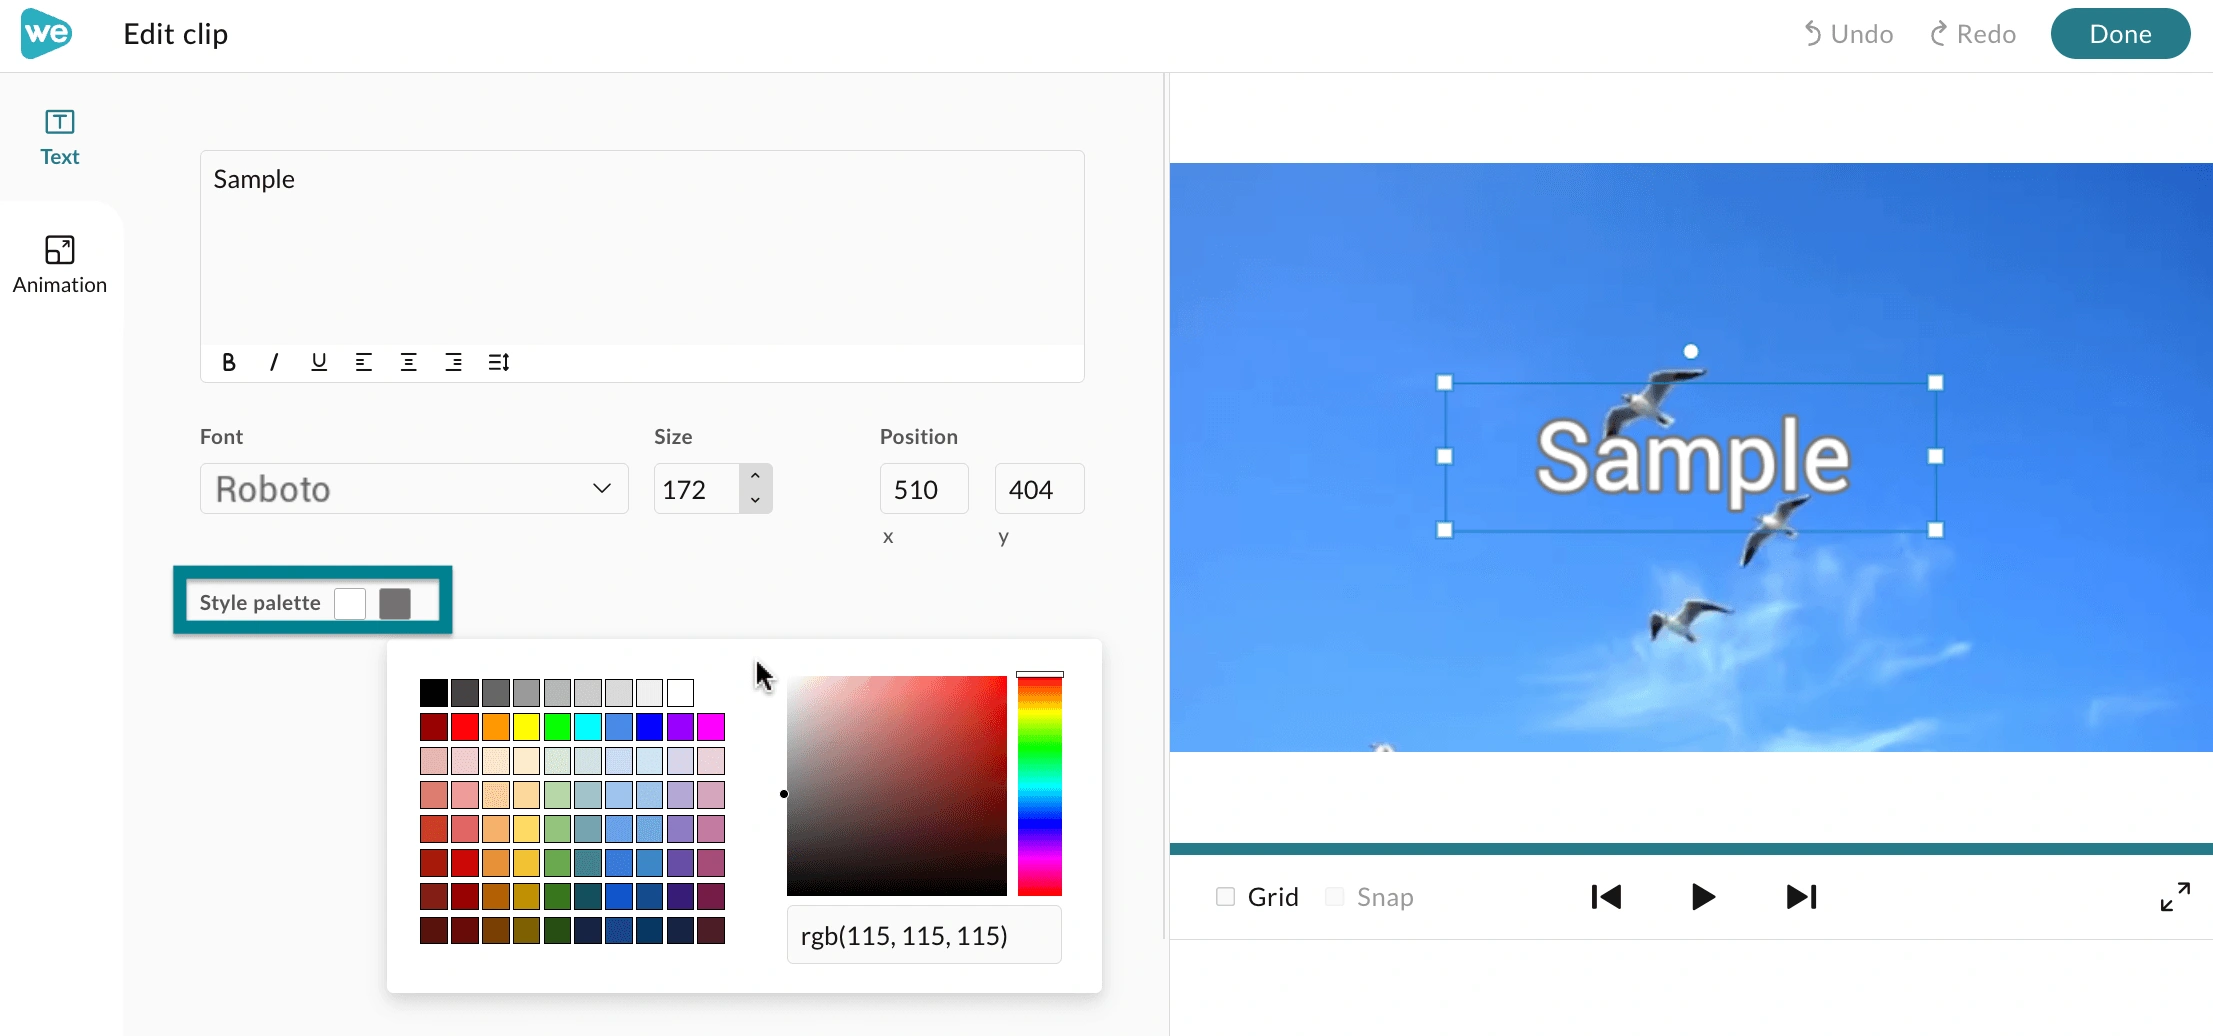Image resolution: width=2213 pixels, height=1036 pixels.
Task: Click the top-left resize handle of text box
Action: 1444,382
